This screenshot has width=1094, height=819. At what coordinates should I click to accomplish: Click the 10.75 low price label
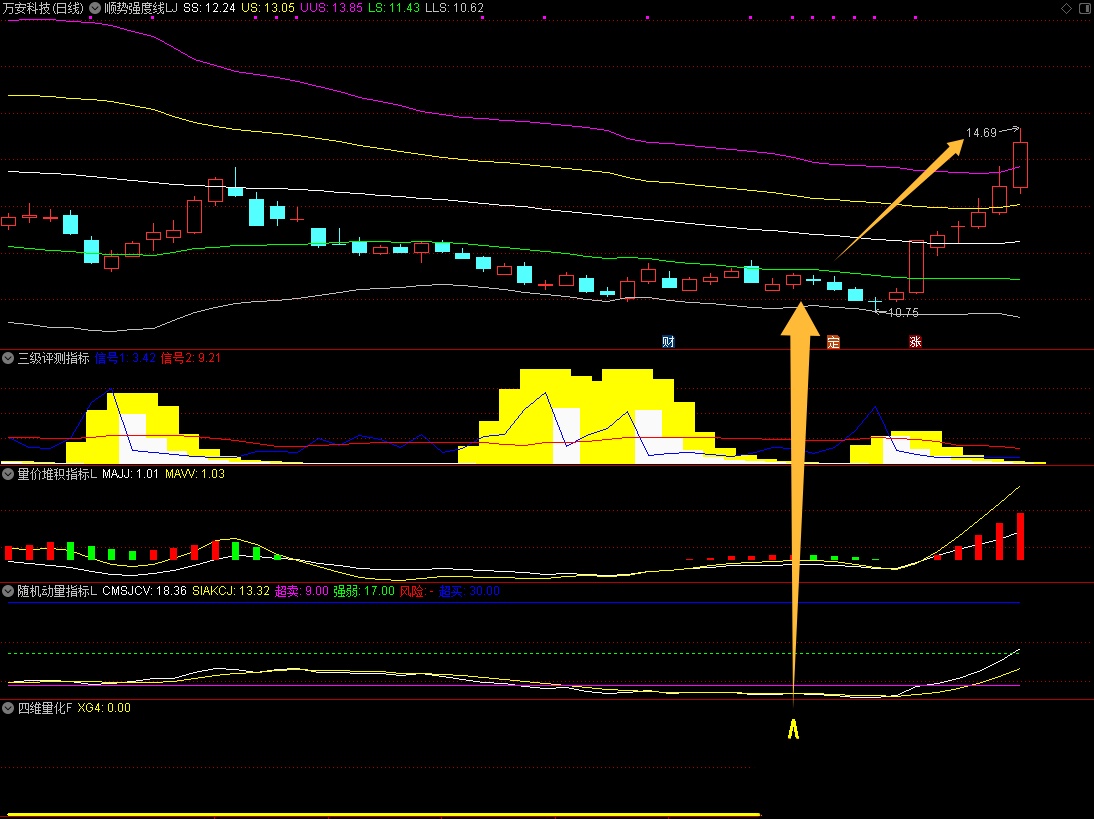[x=903, y=313]
